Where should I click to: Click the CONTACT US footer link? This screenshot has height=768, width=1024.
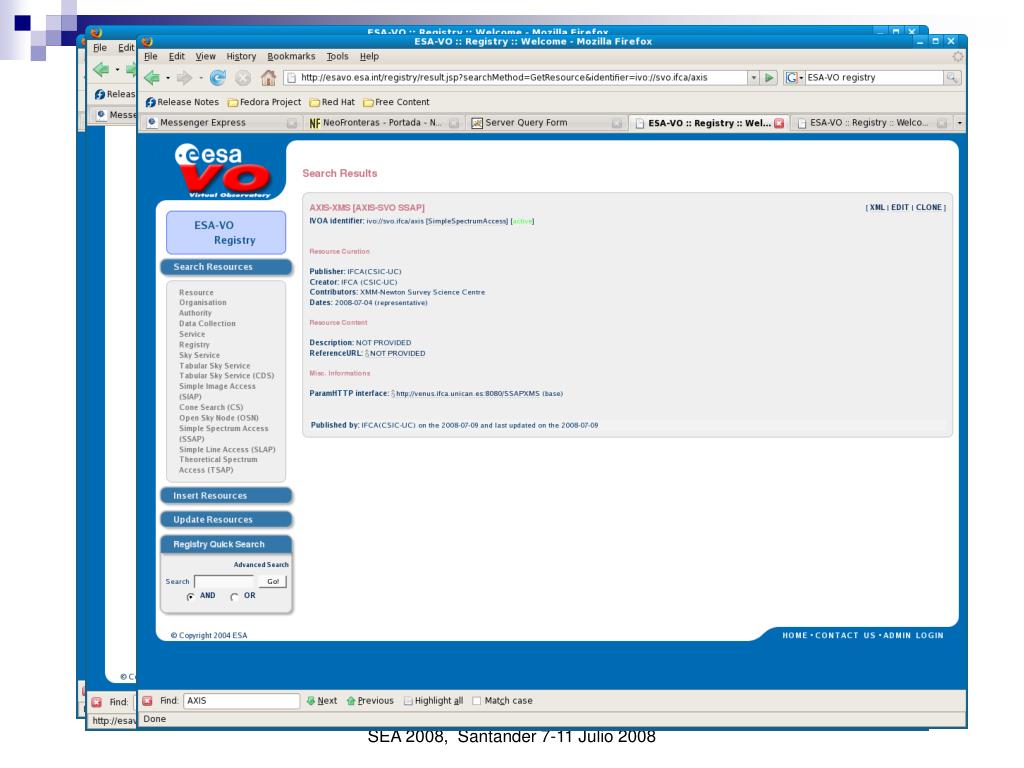coord(845,635)
